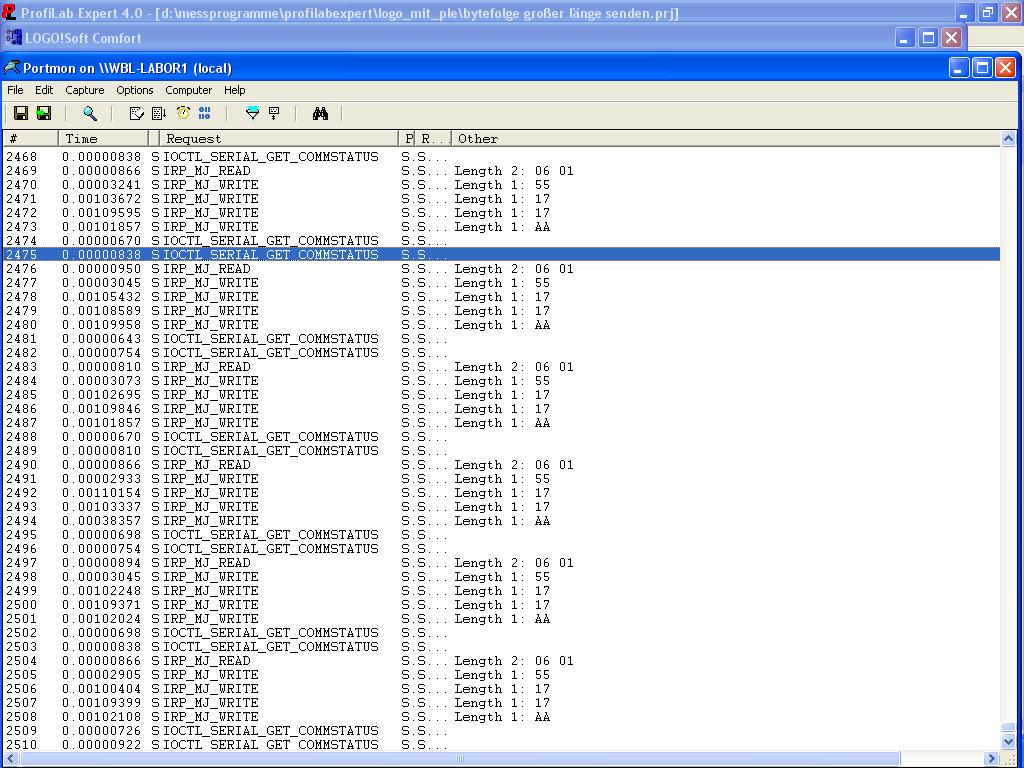
Task: Click the Portmon title bar app icon
Action: point(12,67)
